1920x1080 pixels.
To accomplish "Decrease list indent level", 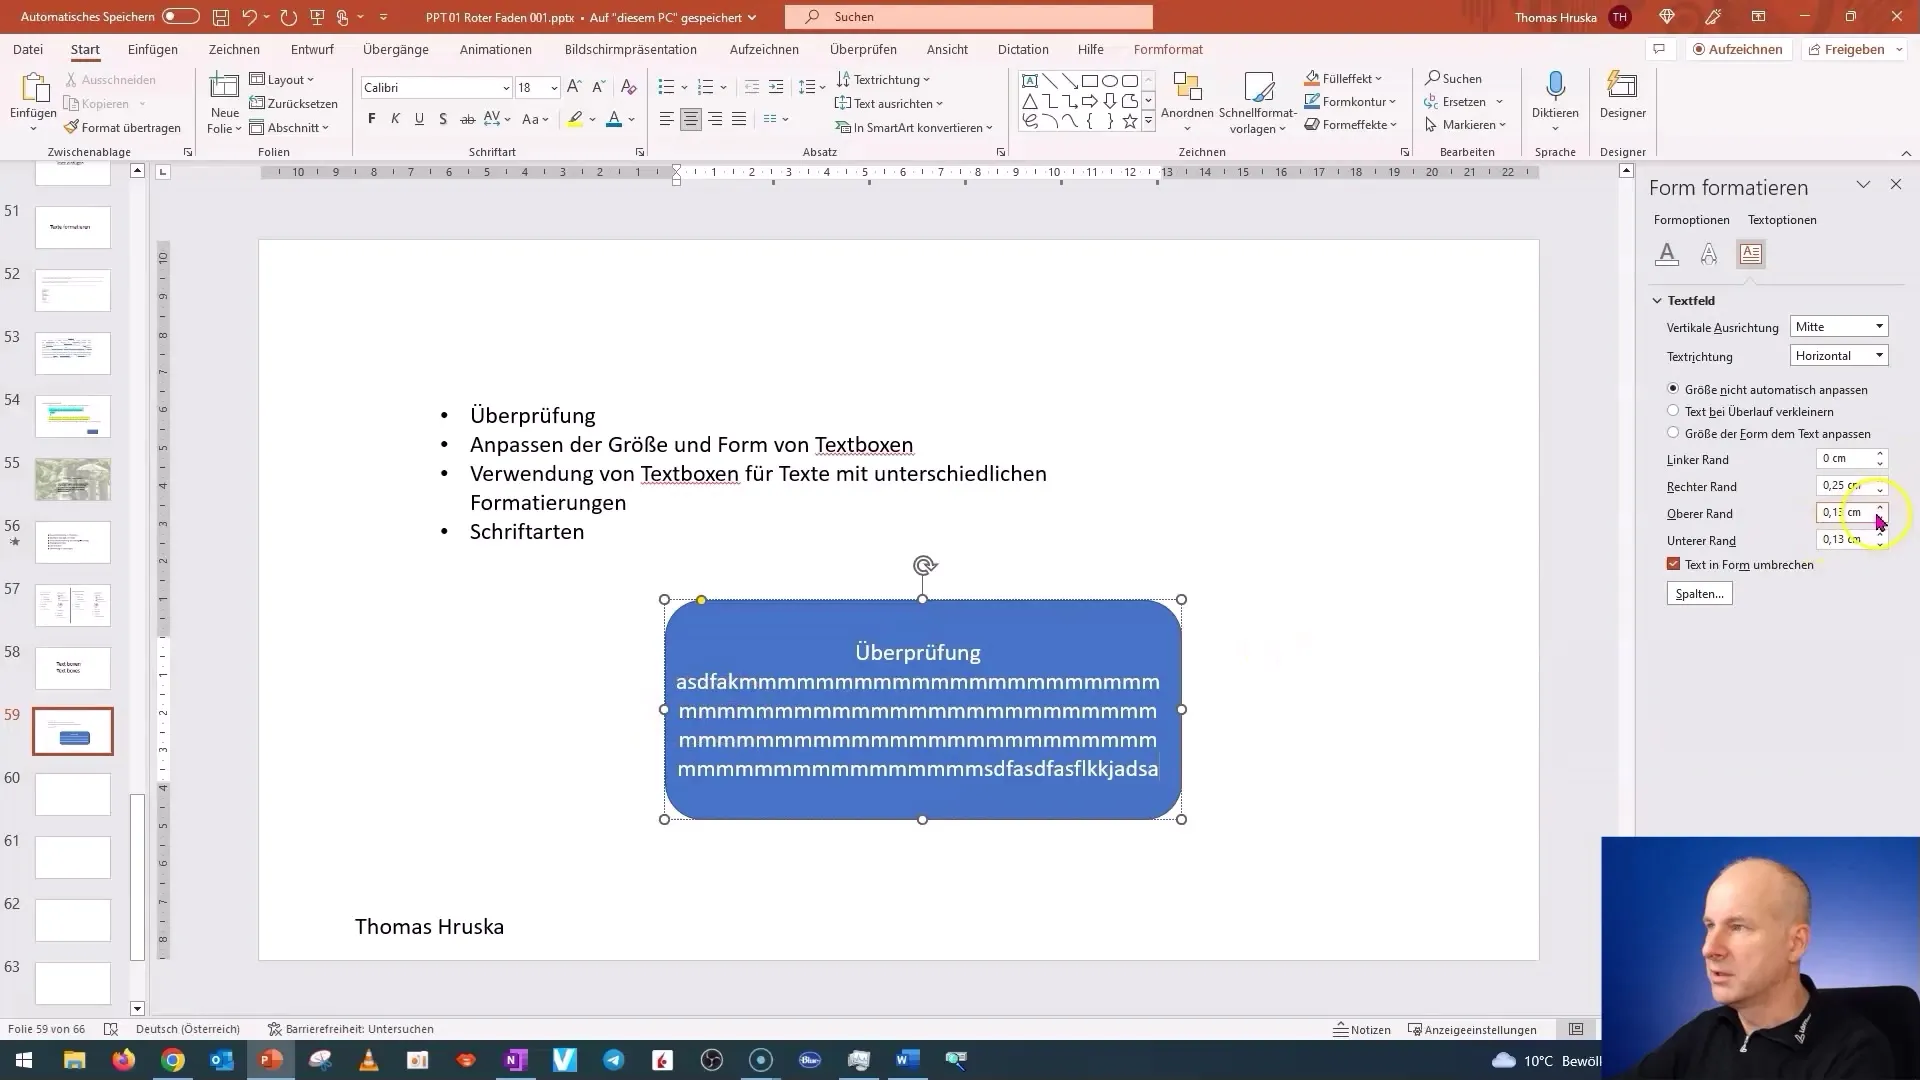I will coord(752,87).
